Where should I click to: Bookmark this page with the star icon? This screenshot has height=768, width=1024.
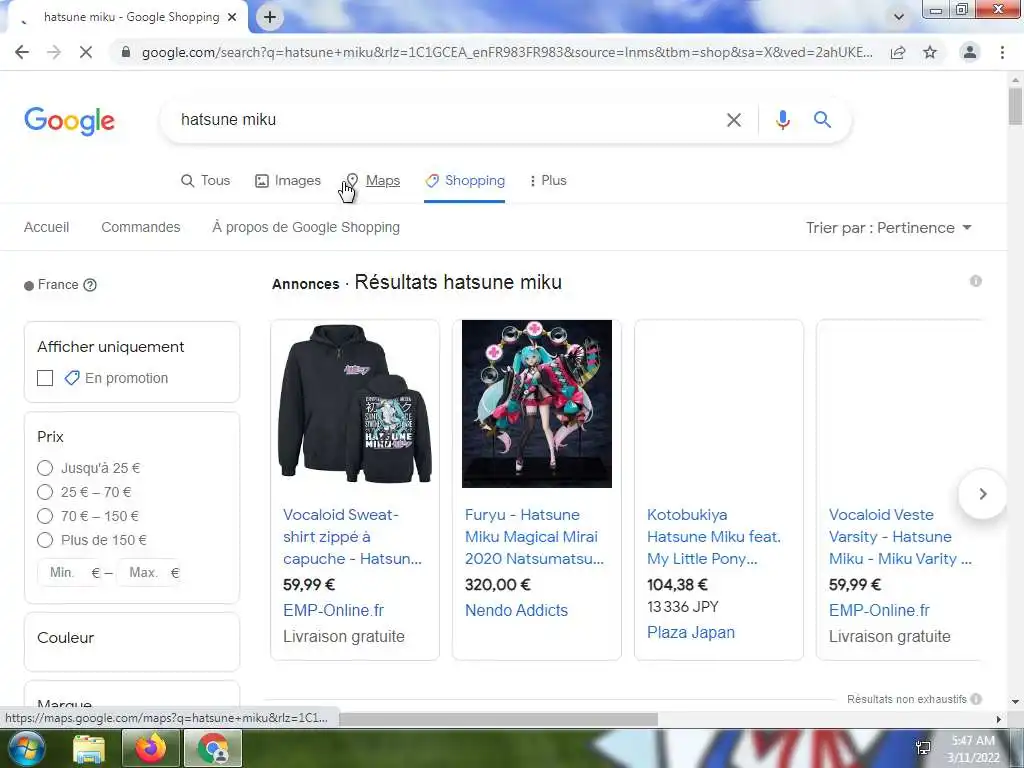click(x=930, y=52)
